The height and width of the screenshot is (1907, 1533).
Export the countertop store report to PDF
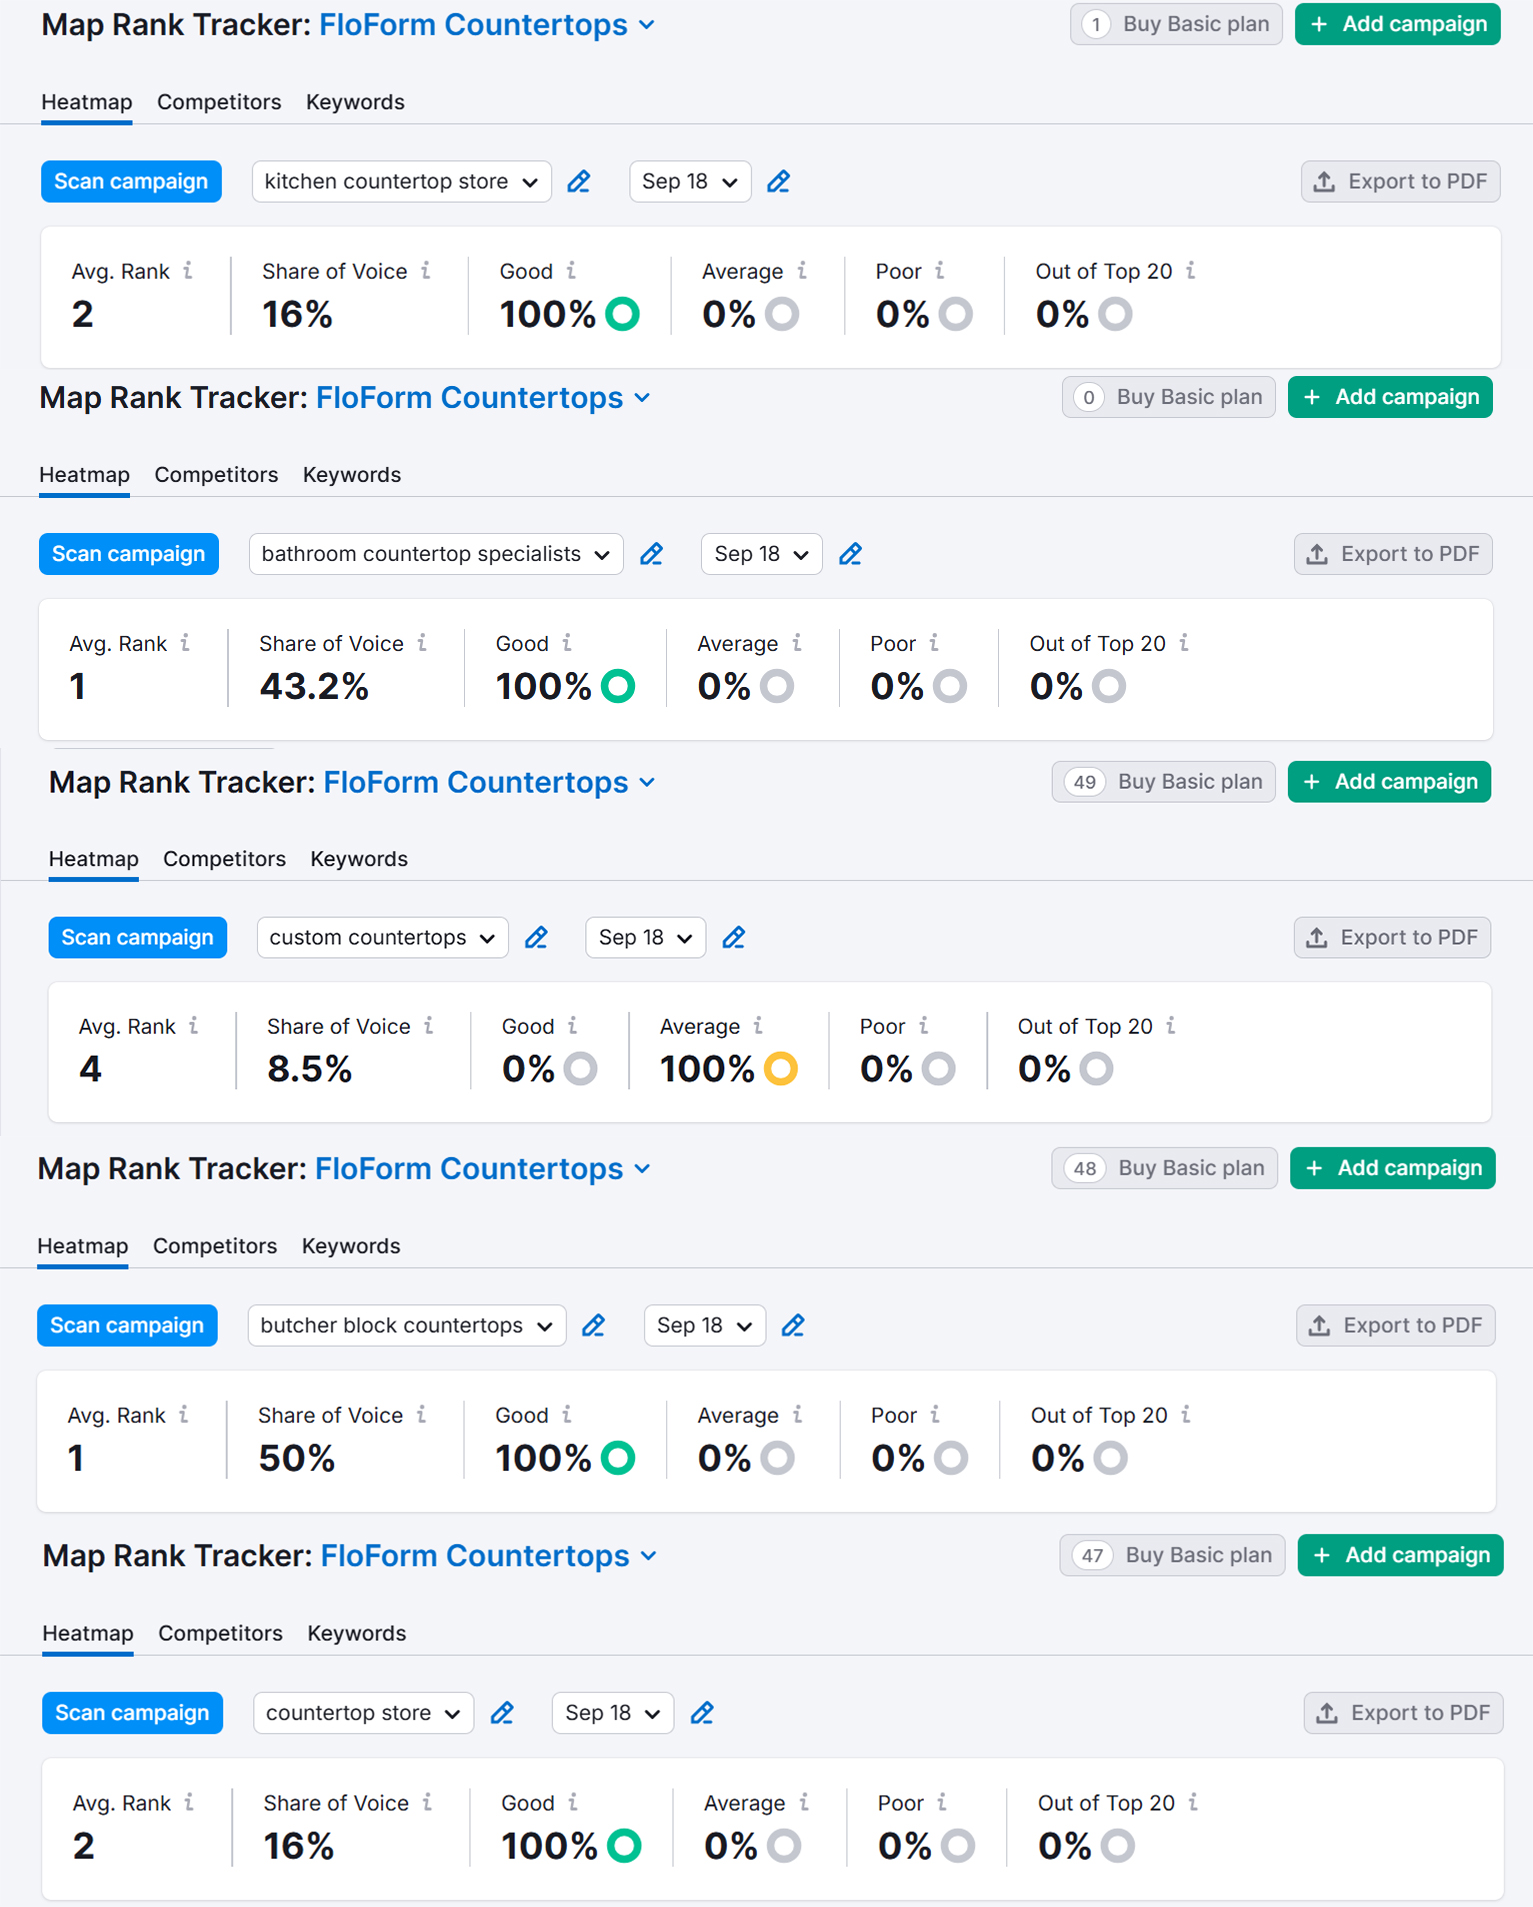click(x=1403, y=1713)
